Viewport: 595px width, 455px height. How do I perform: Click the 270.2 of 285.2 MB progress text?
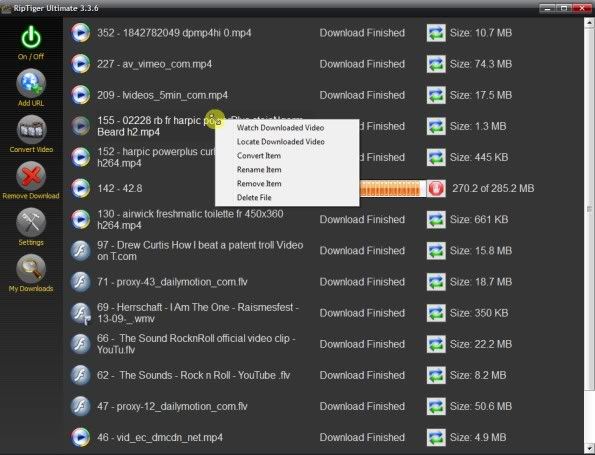[493, 188]
